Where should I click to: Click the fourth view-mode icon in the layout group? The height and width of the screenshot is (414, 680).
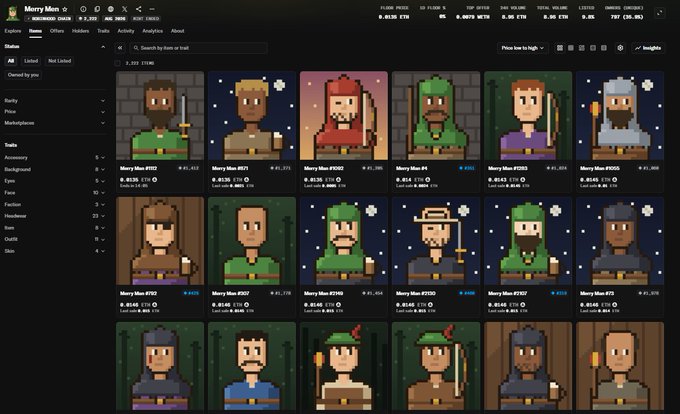point(593,48)
